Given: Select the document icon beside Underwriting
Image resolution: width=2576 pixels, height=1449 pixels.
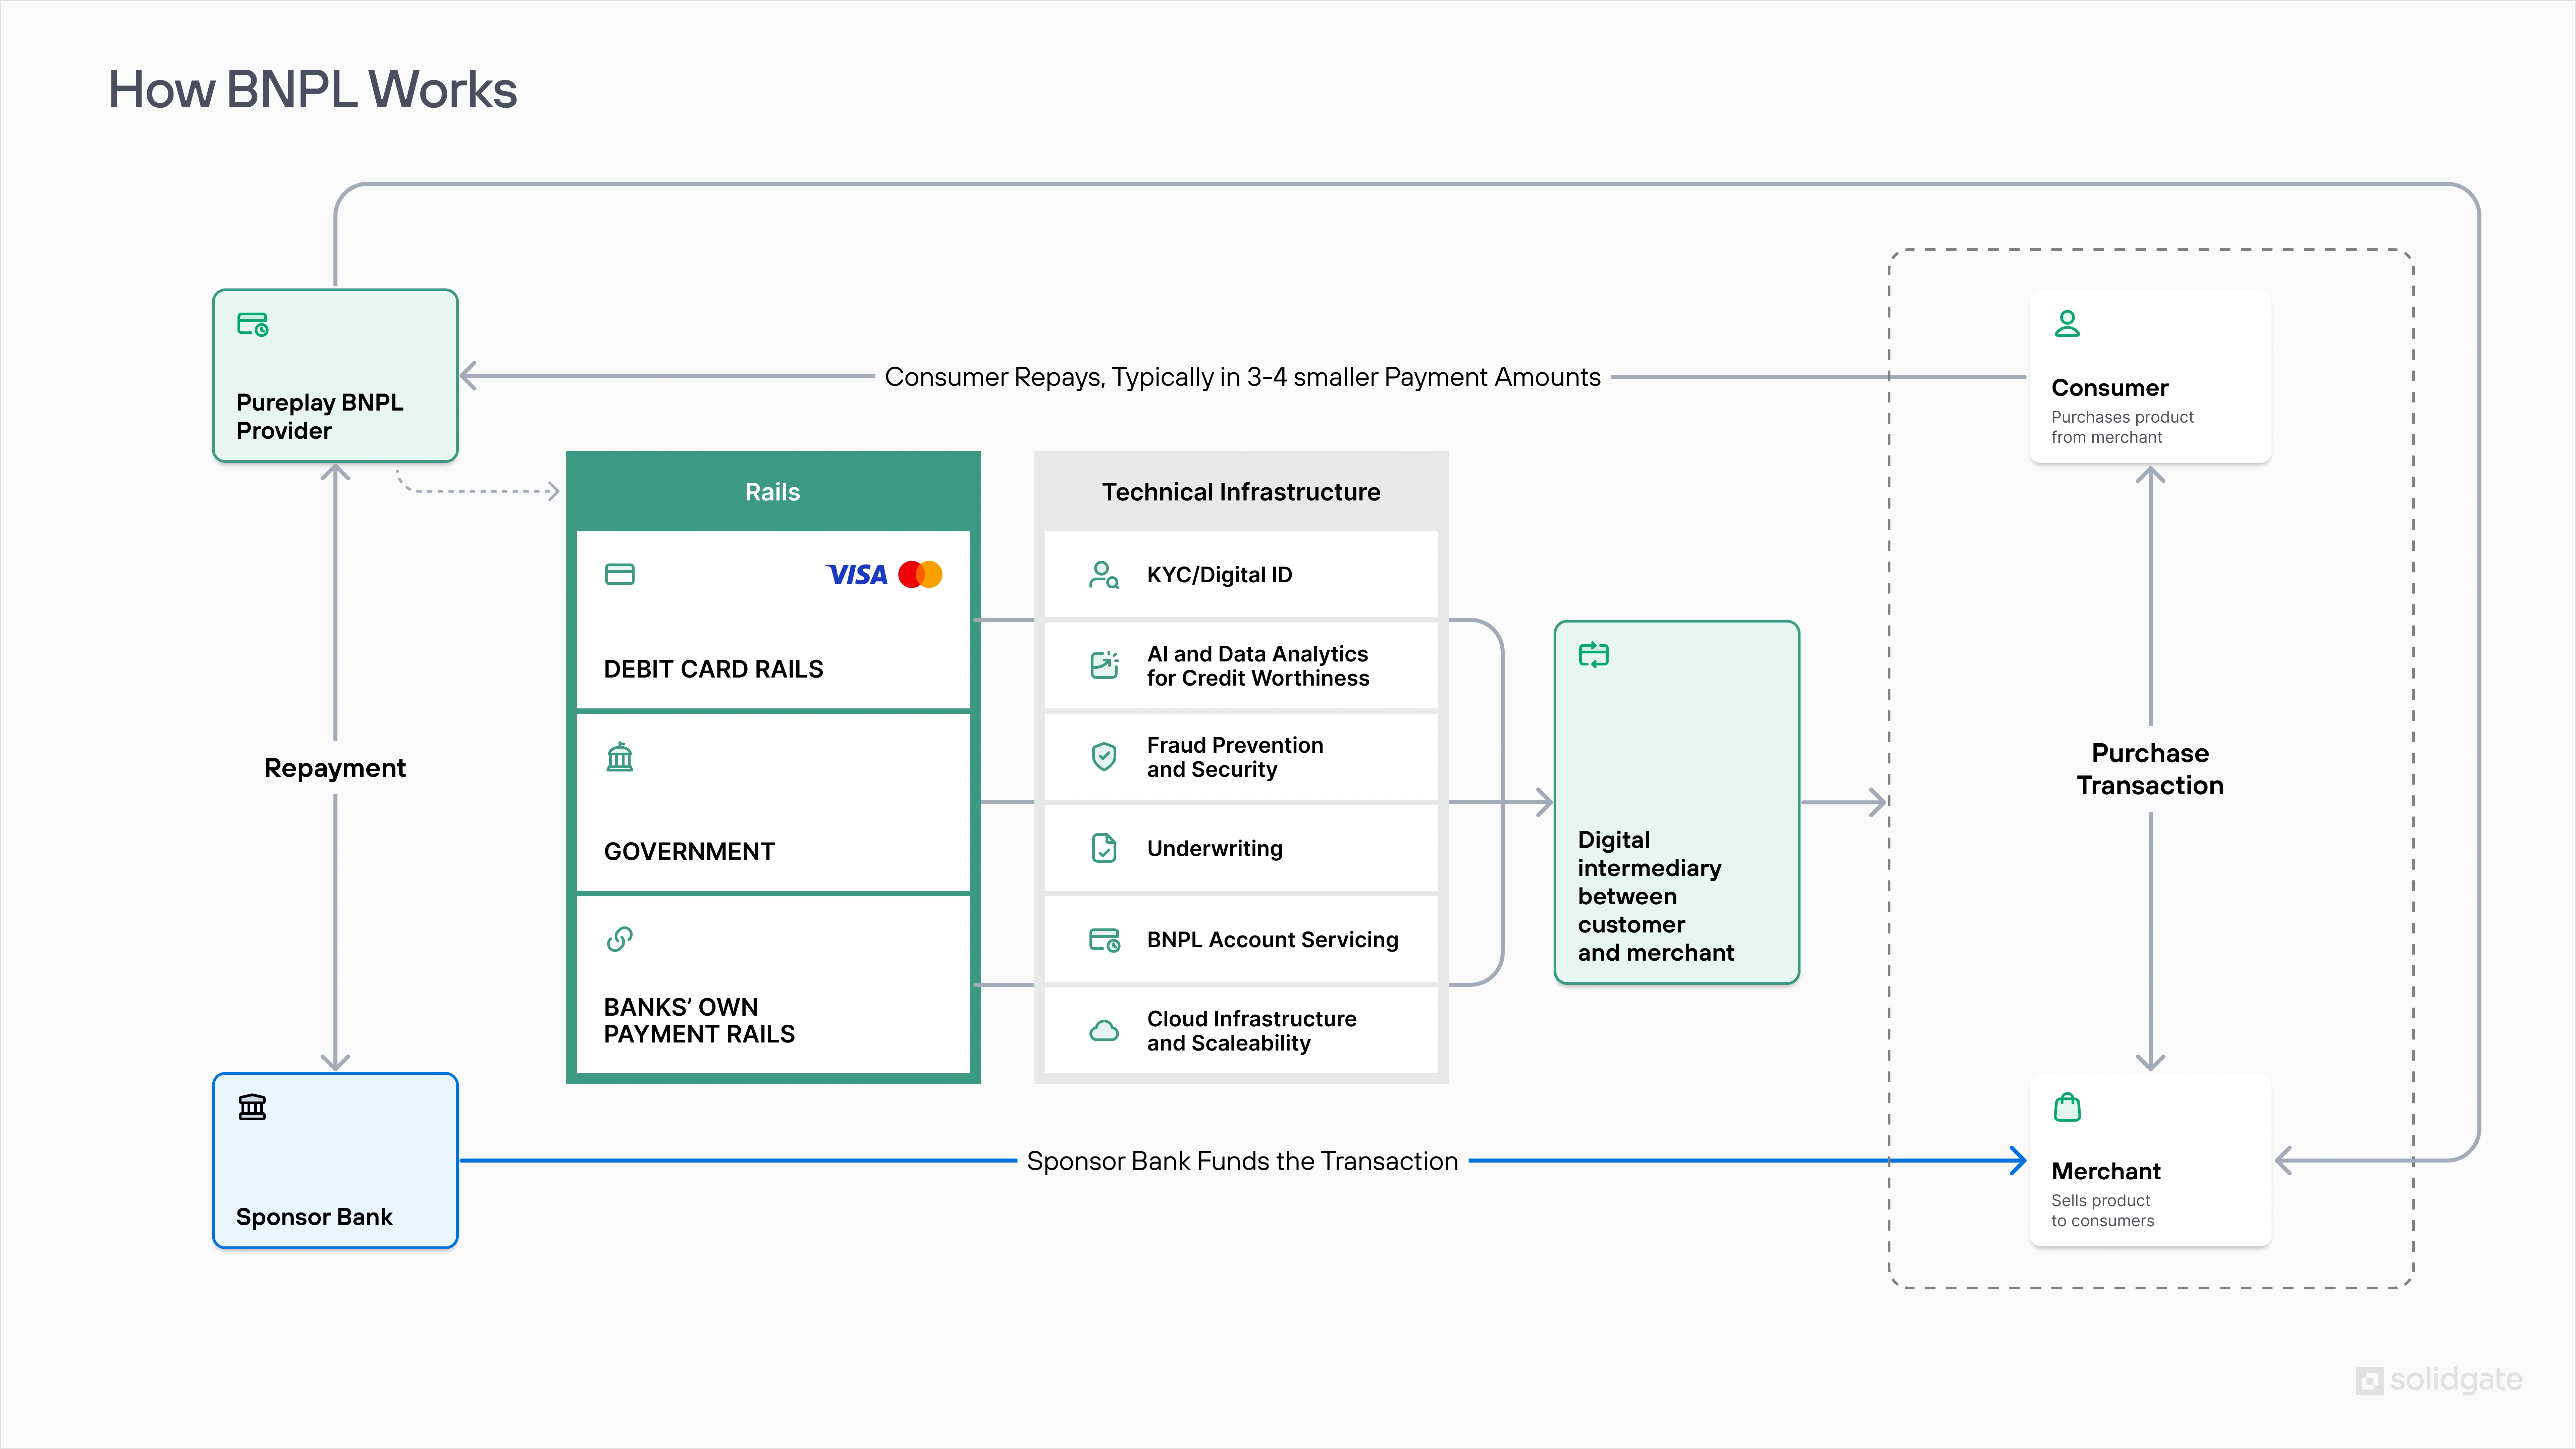Looking at the screenshot, I should coord(1104,848).
